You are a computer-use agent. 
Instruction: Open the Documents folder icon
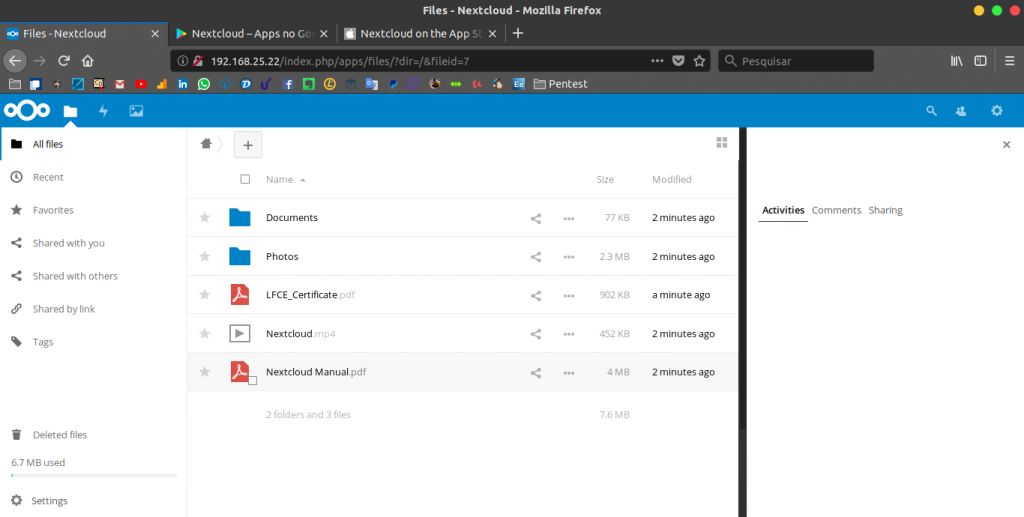point(240,217)
